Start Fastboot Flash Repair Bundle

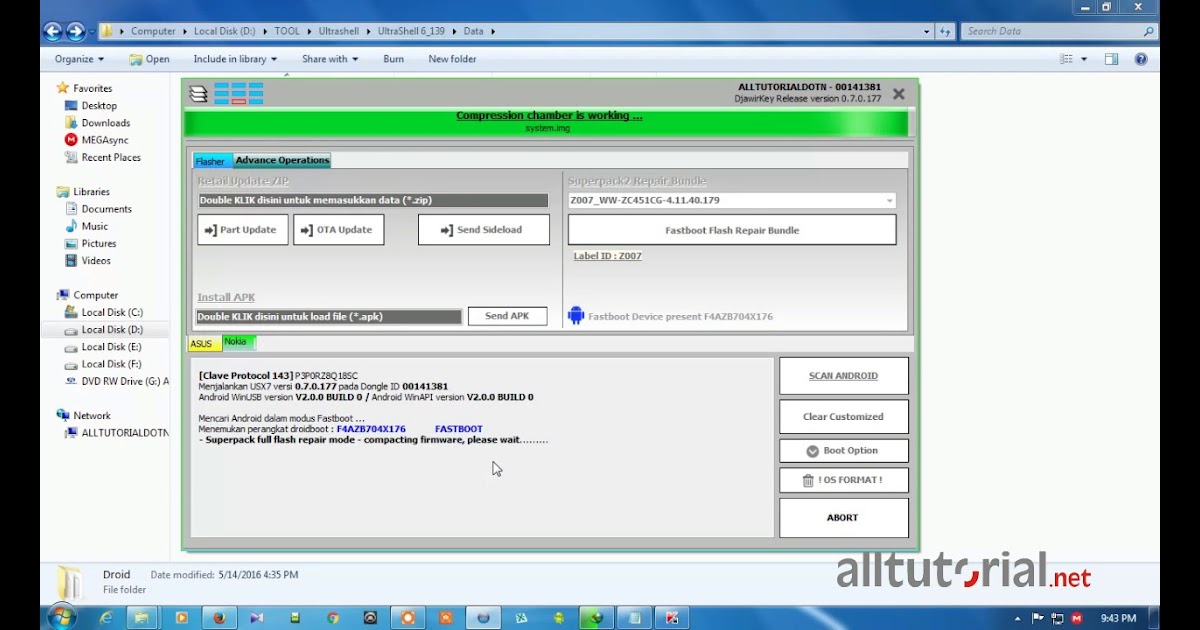(x=732, y=230)
